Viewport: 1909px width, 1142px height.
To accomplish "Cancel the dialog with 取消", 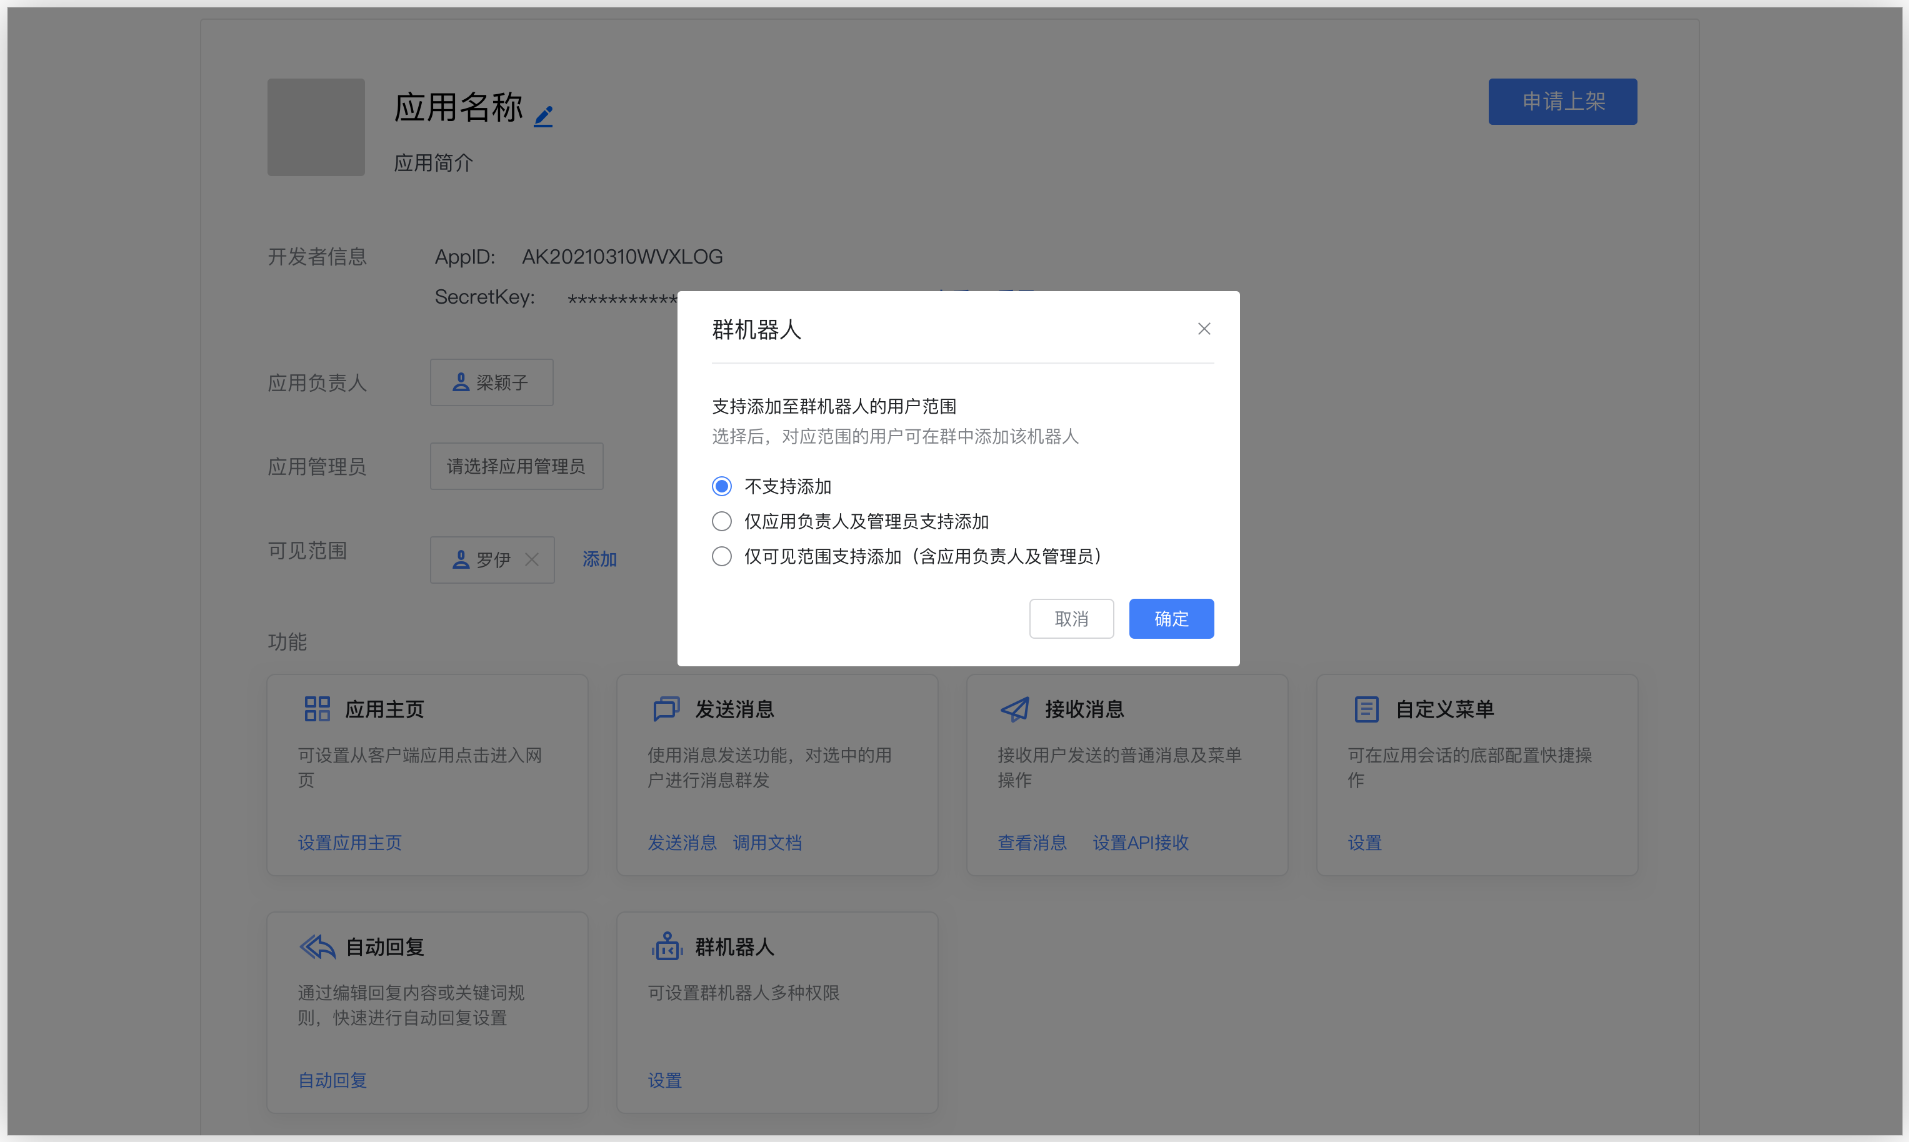I will [x=1070, y=618].
